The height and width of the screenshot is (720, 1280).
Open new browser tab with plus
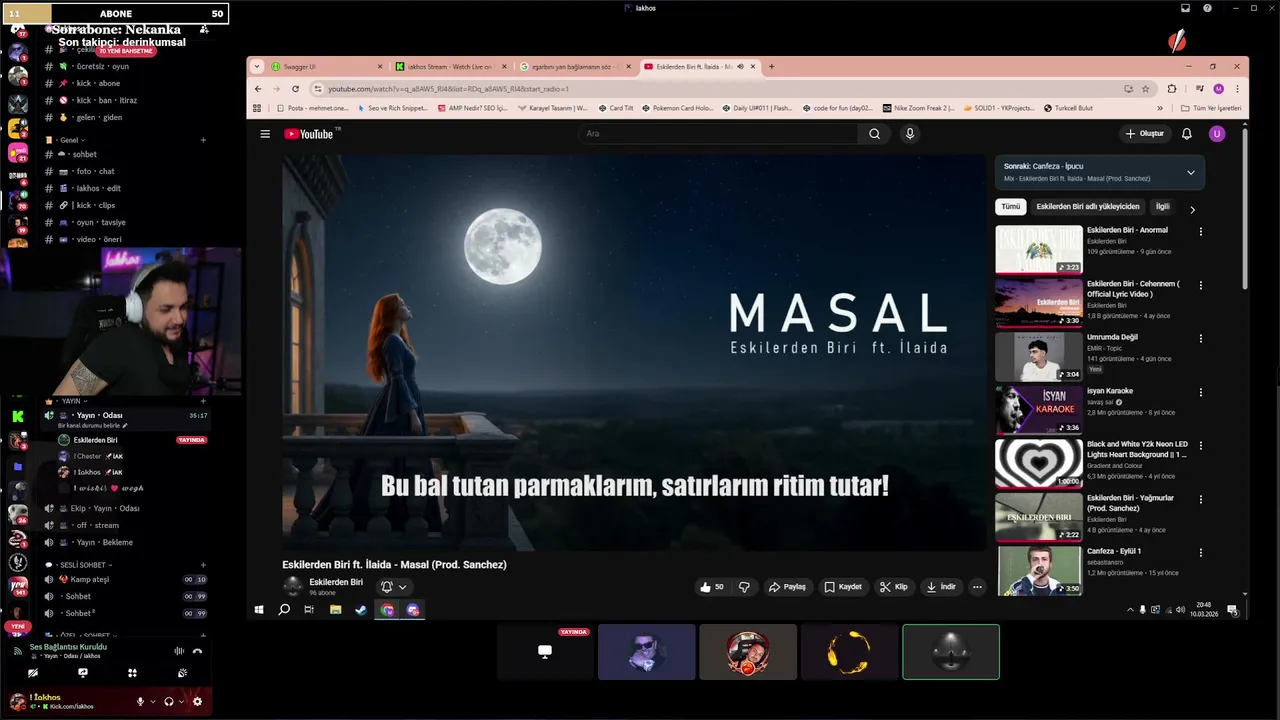(x=771, y=67)
